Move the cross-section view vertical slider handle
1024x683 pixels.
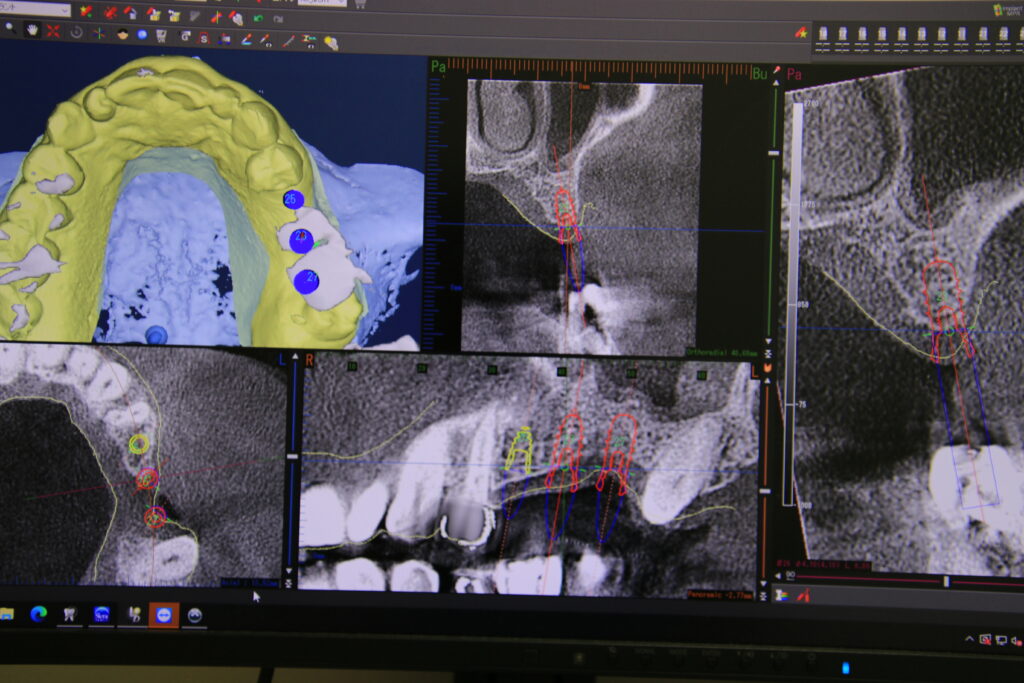pos(774,153)
